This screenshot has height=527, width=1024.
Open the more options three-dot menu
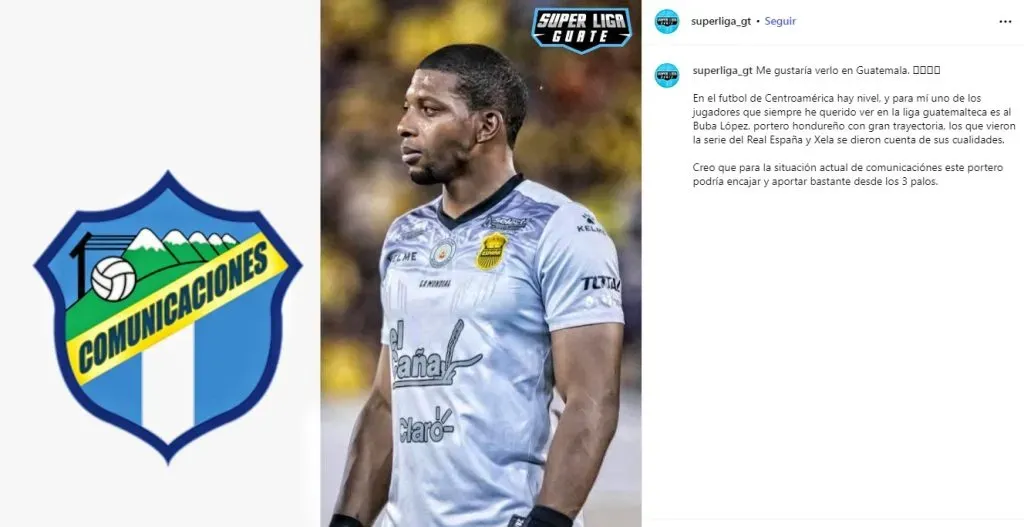(x=1005, y=22)
